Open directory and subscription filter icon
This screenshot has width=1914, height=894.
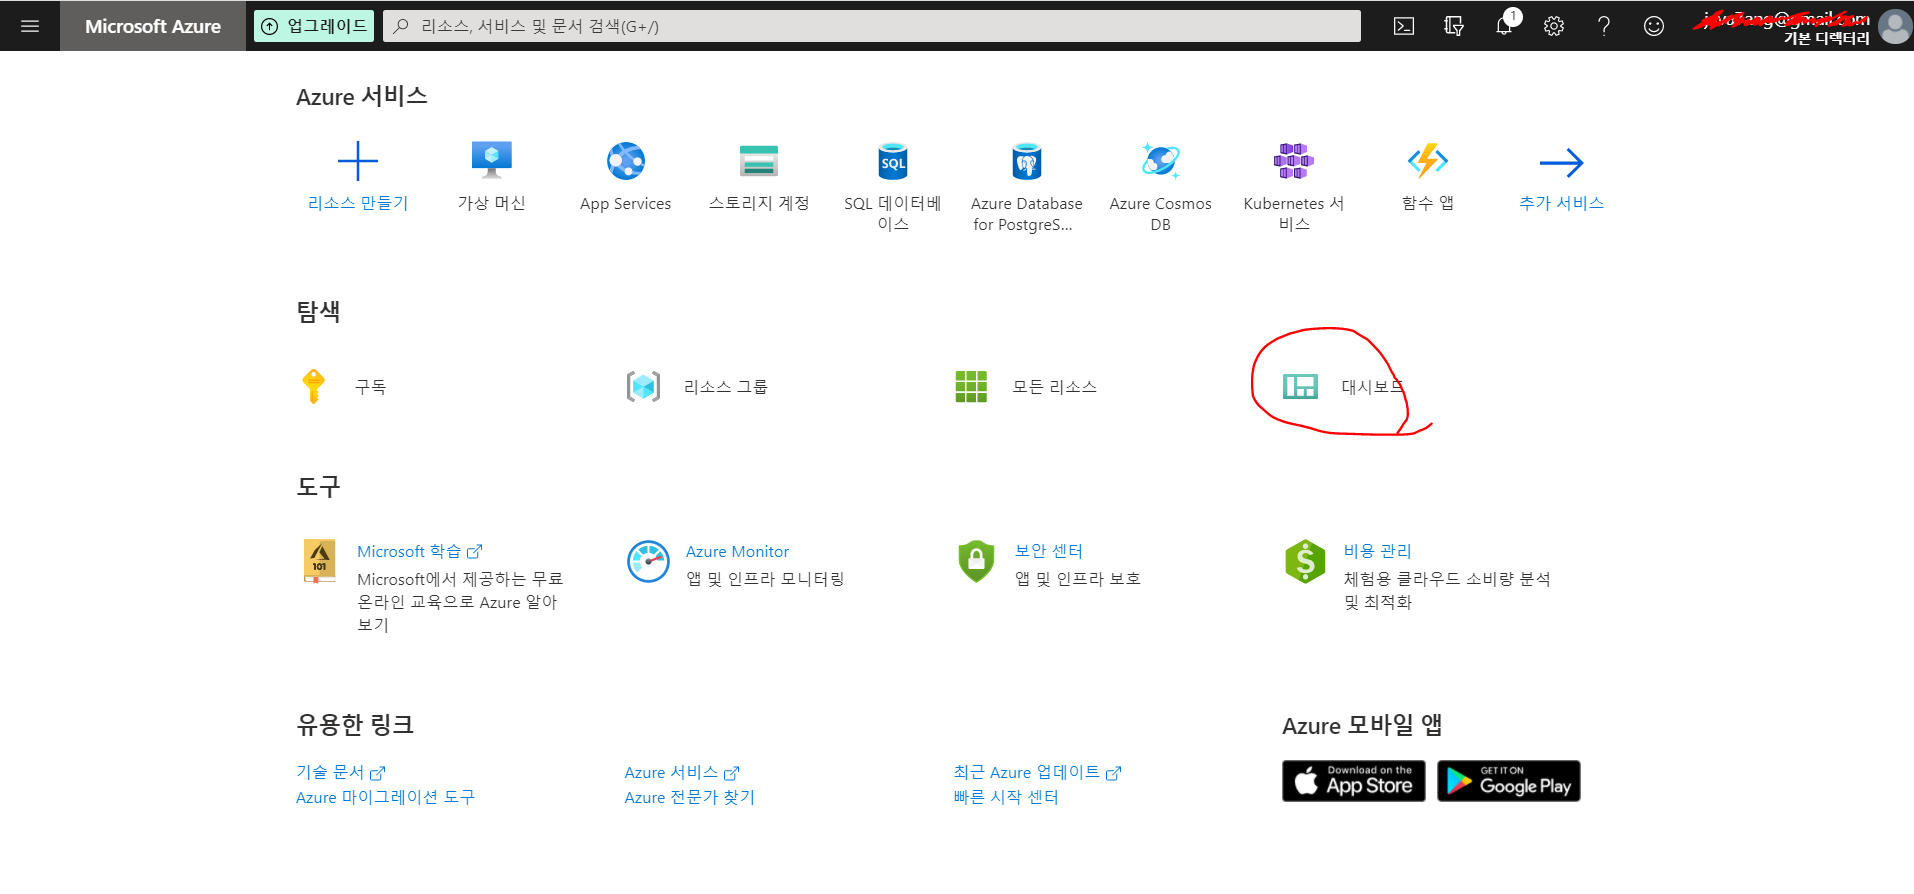point(1454,26)
